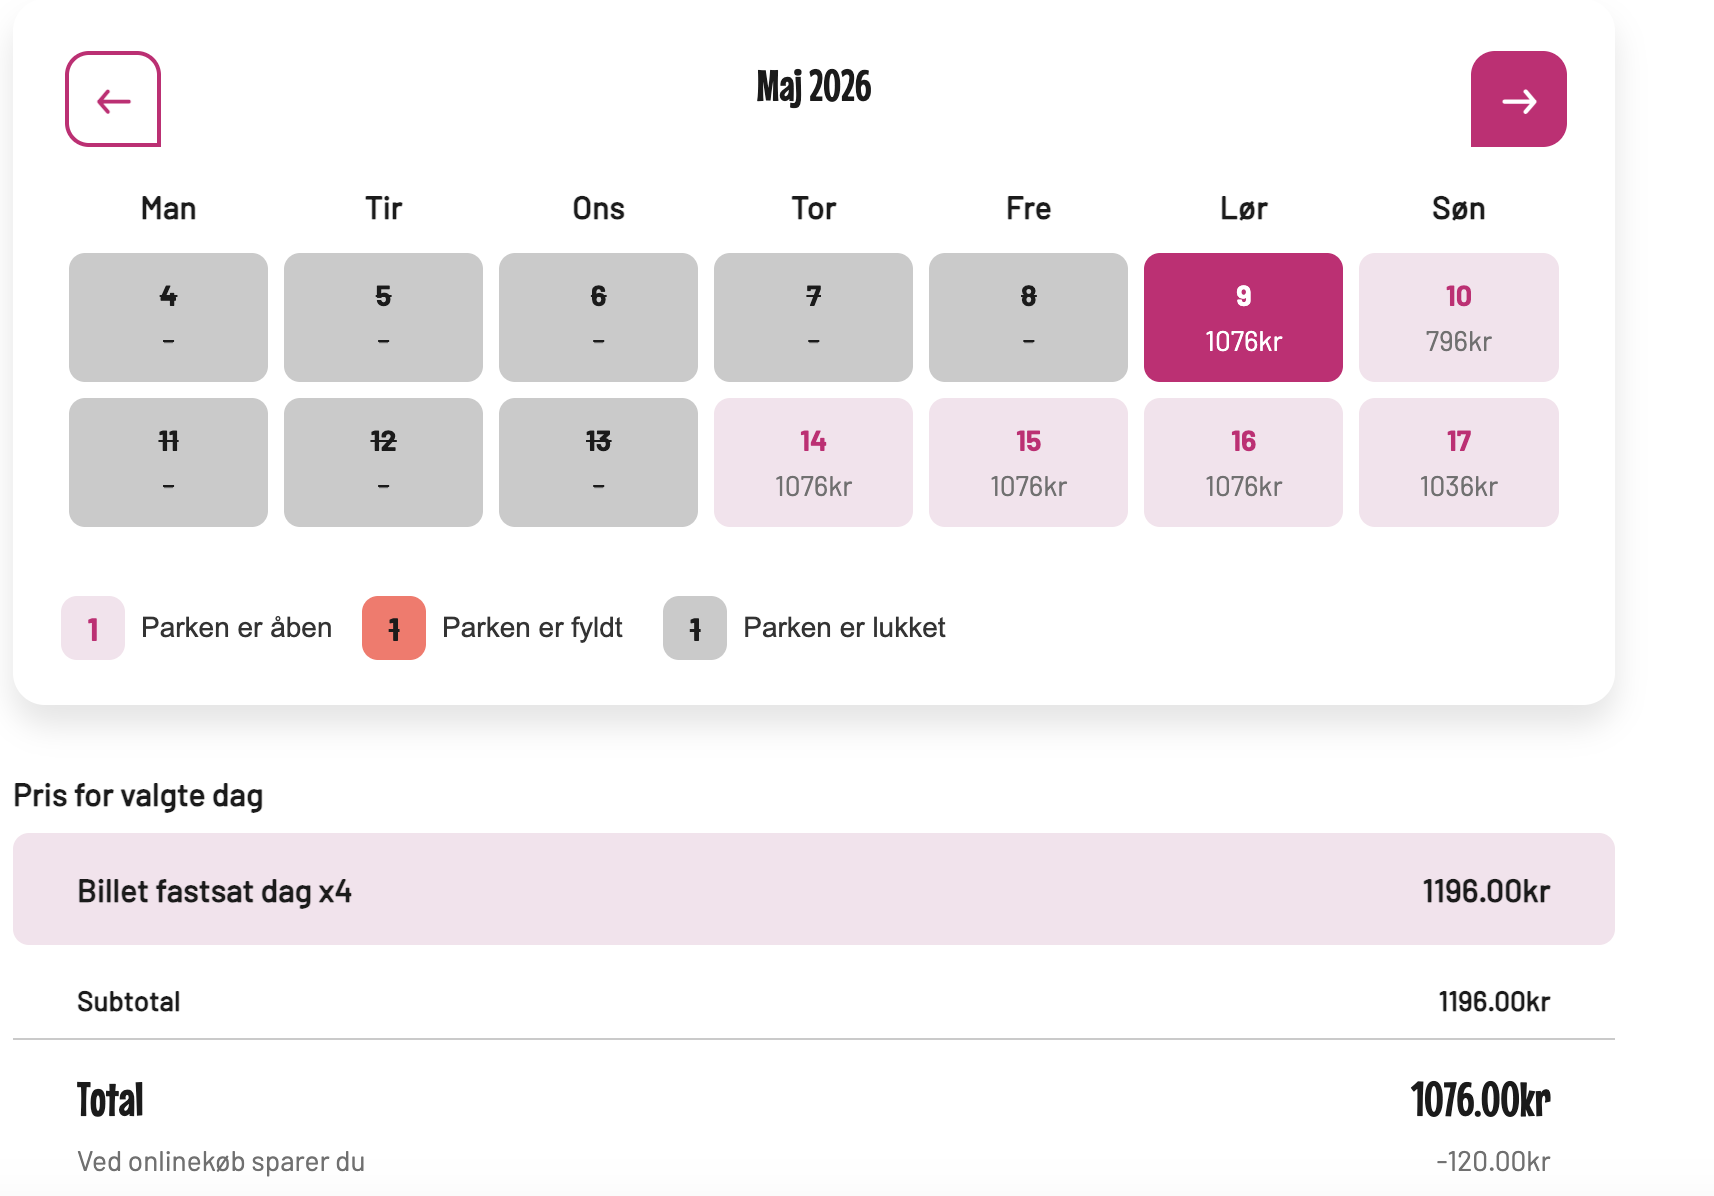
Task: Click the 'Billet fastsat dag x4' price row
Action: click(x=813, y=889)
